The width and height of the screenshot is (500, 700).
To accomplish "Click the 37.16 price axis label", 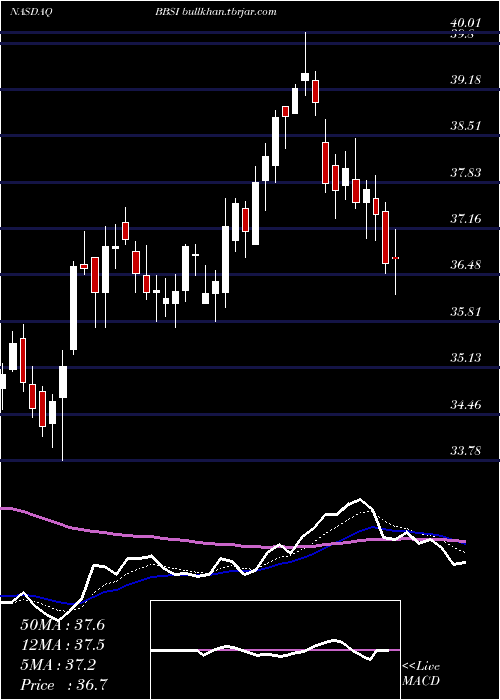I will coord(466,218).
